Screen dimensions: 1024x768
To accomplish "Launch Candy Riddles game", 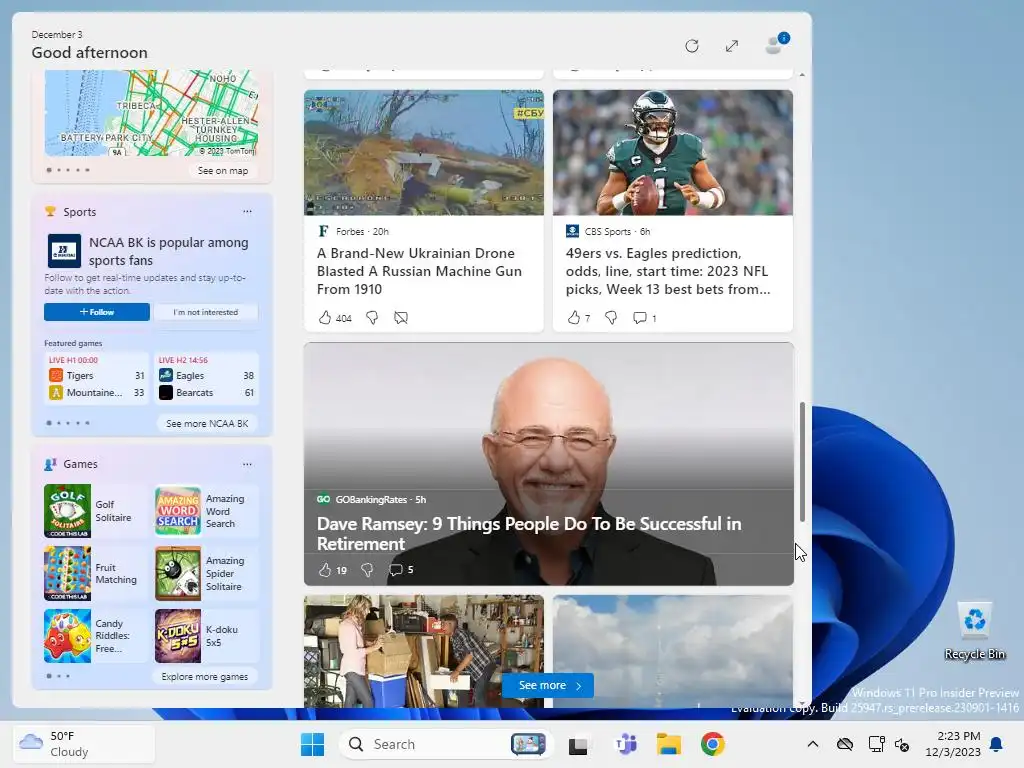I will (x=95, y=636).
